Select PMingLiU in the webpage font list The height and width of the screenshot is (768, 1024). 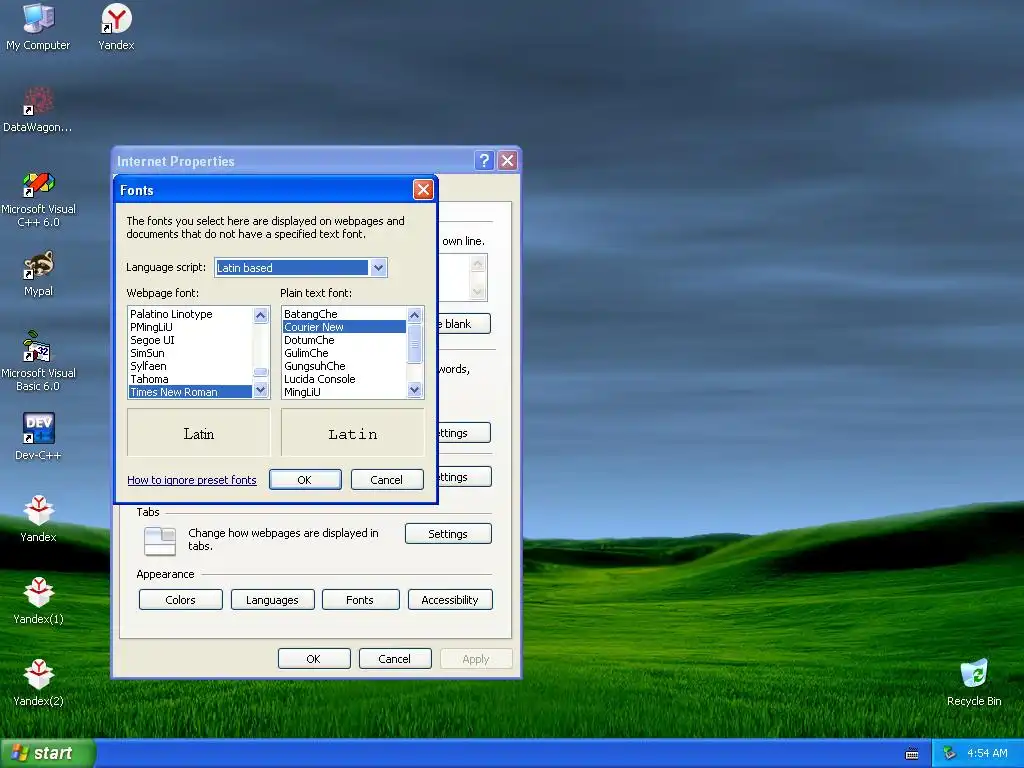pos(190,327)
